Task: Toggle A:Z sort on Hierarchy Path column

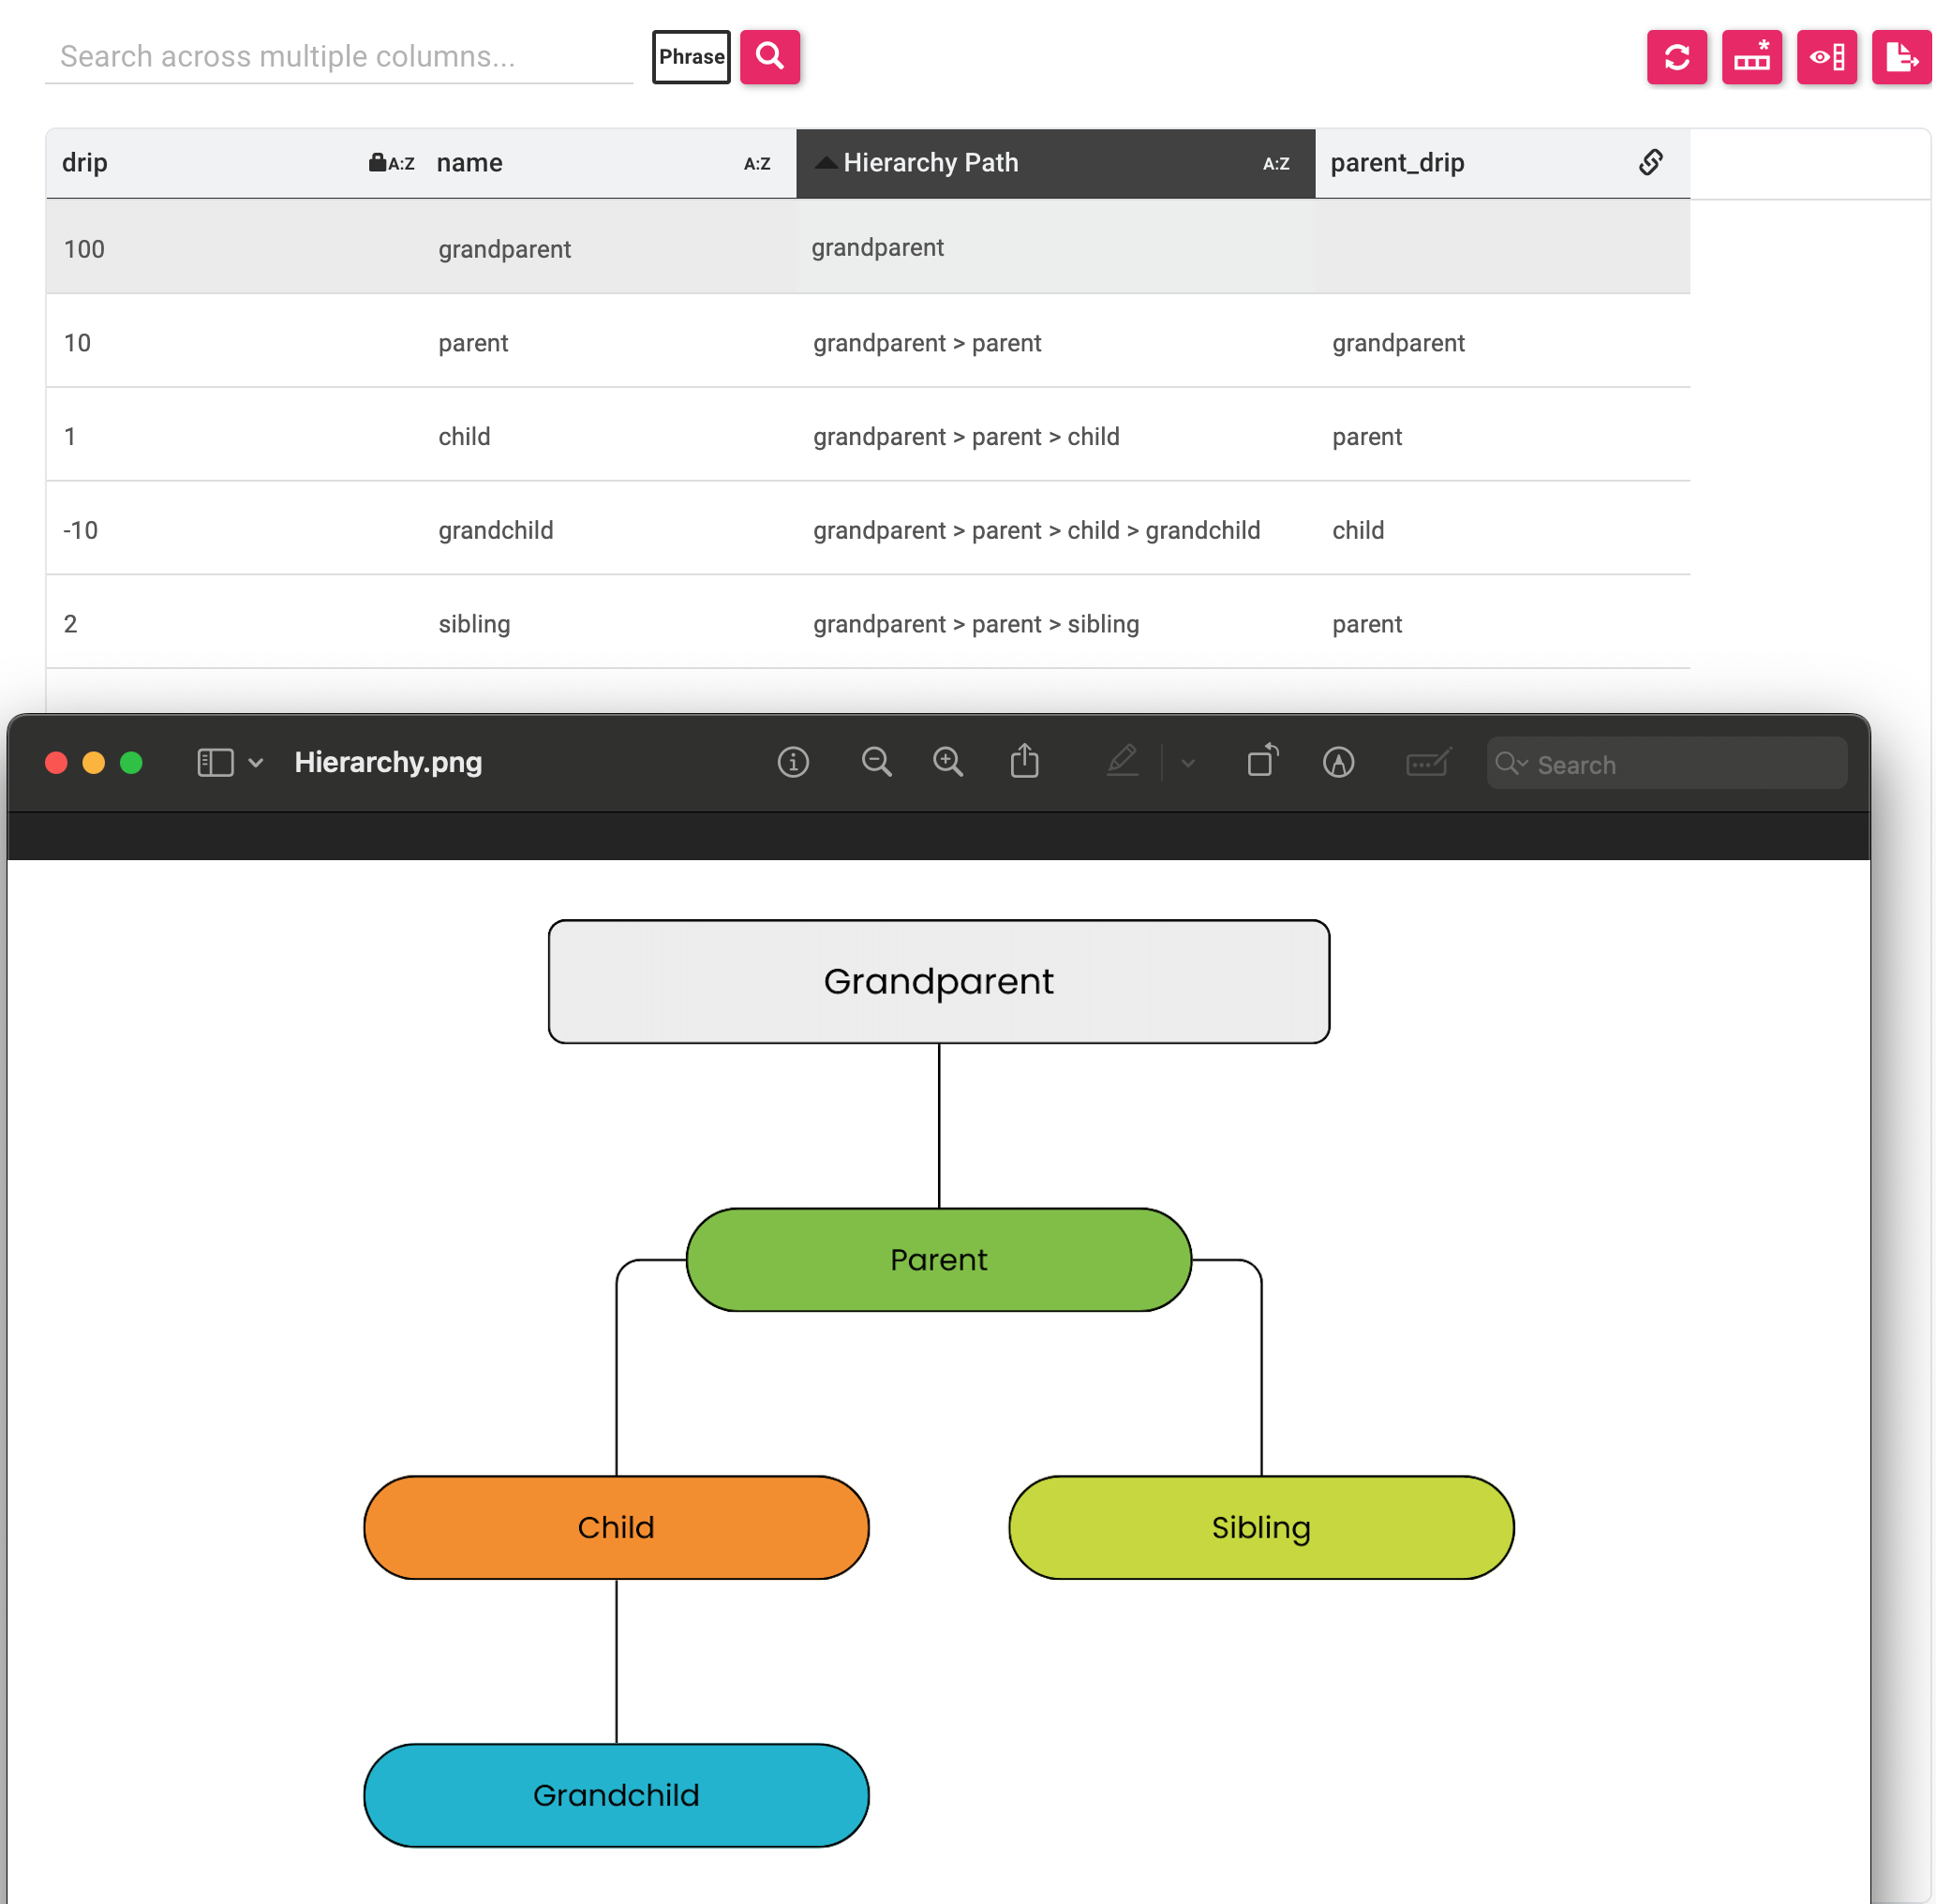Action: [x=1276, y=164]
